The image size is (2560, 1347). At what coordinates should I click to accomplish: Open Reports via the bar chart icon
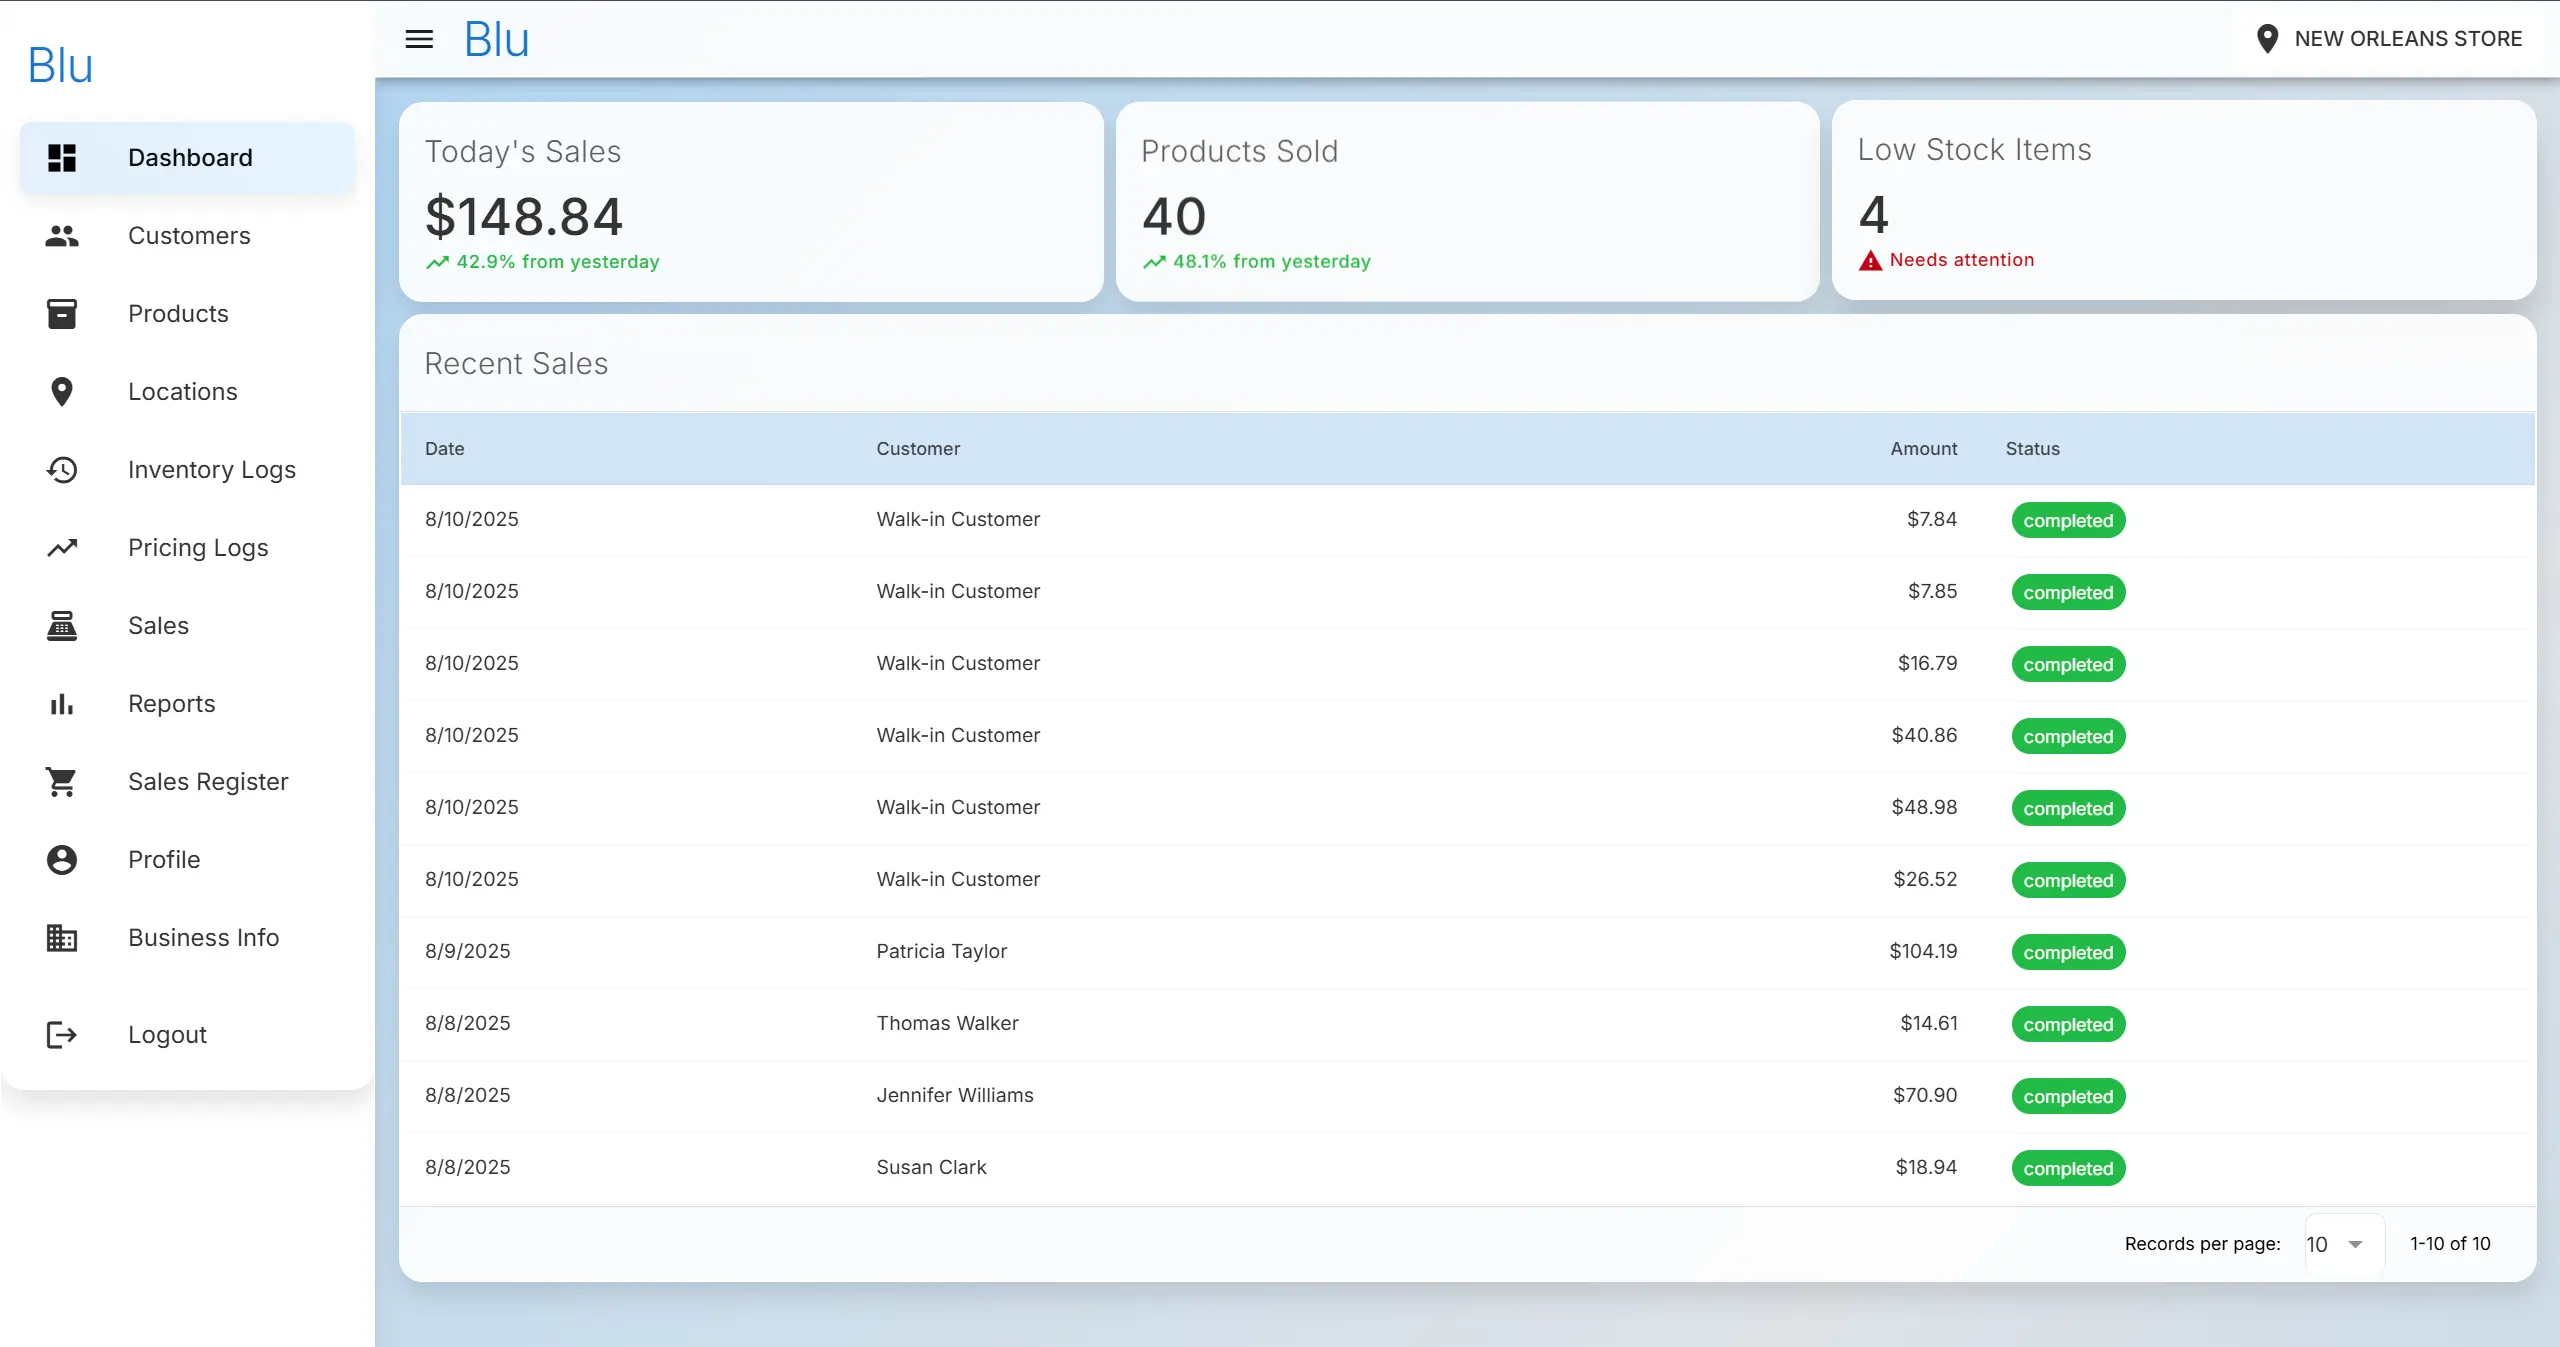click(62, 703)
